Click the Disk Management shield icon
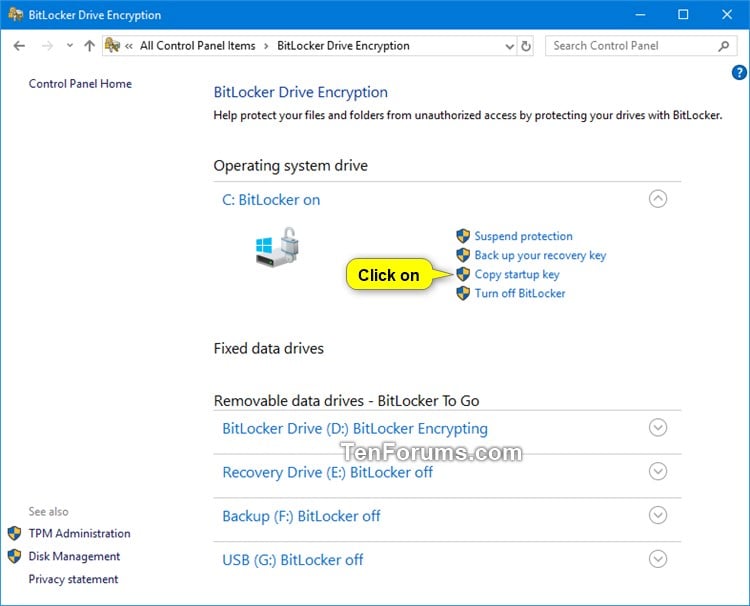Viewport: 750px width, 606px height. tap(14, 556)
